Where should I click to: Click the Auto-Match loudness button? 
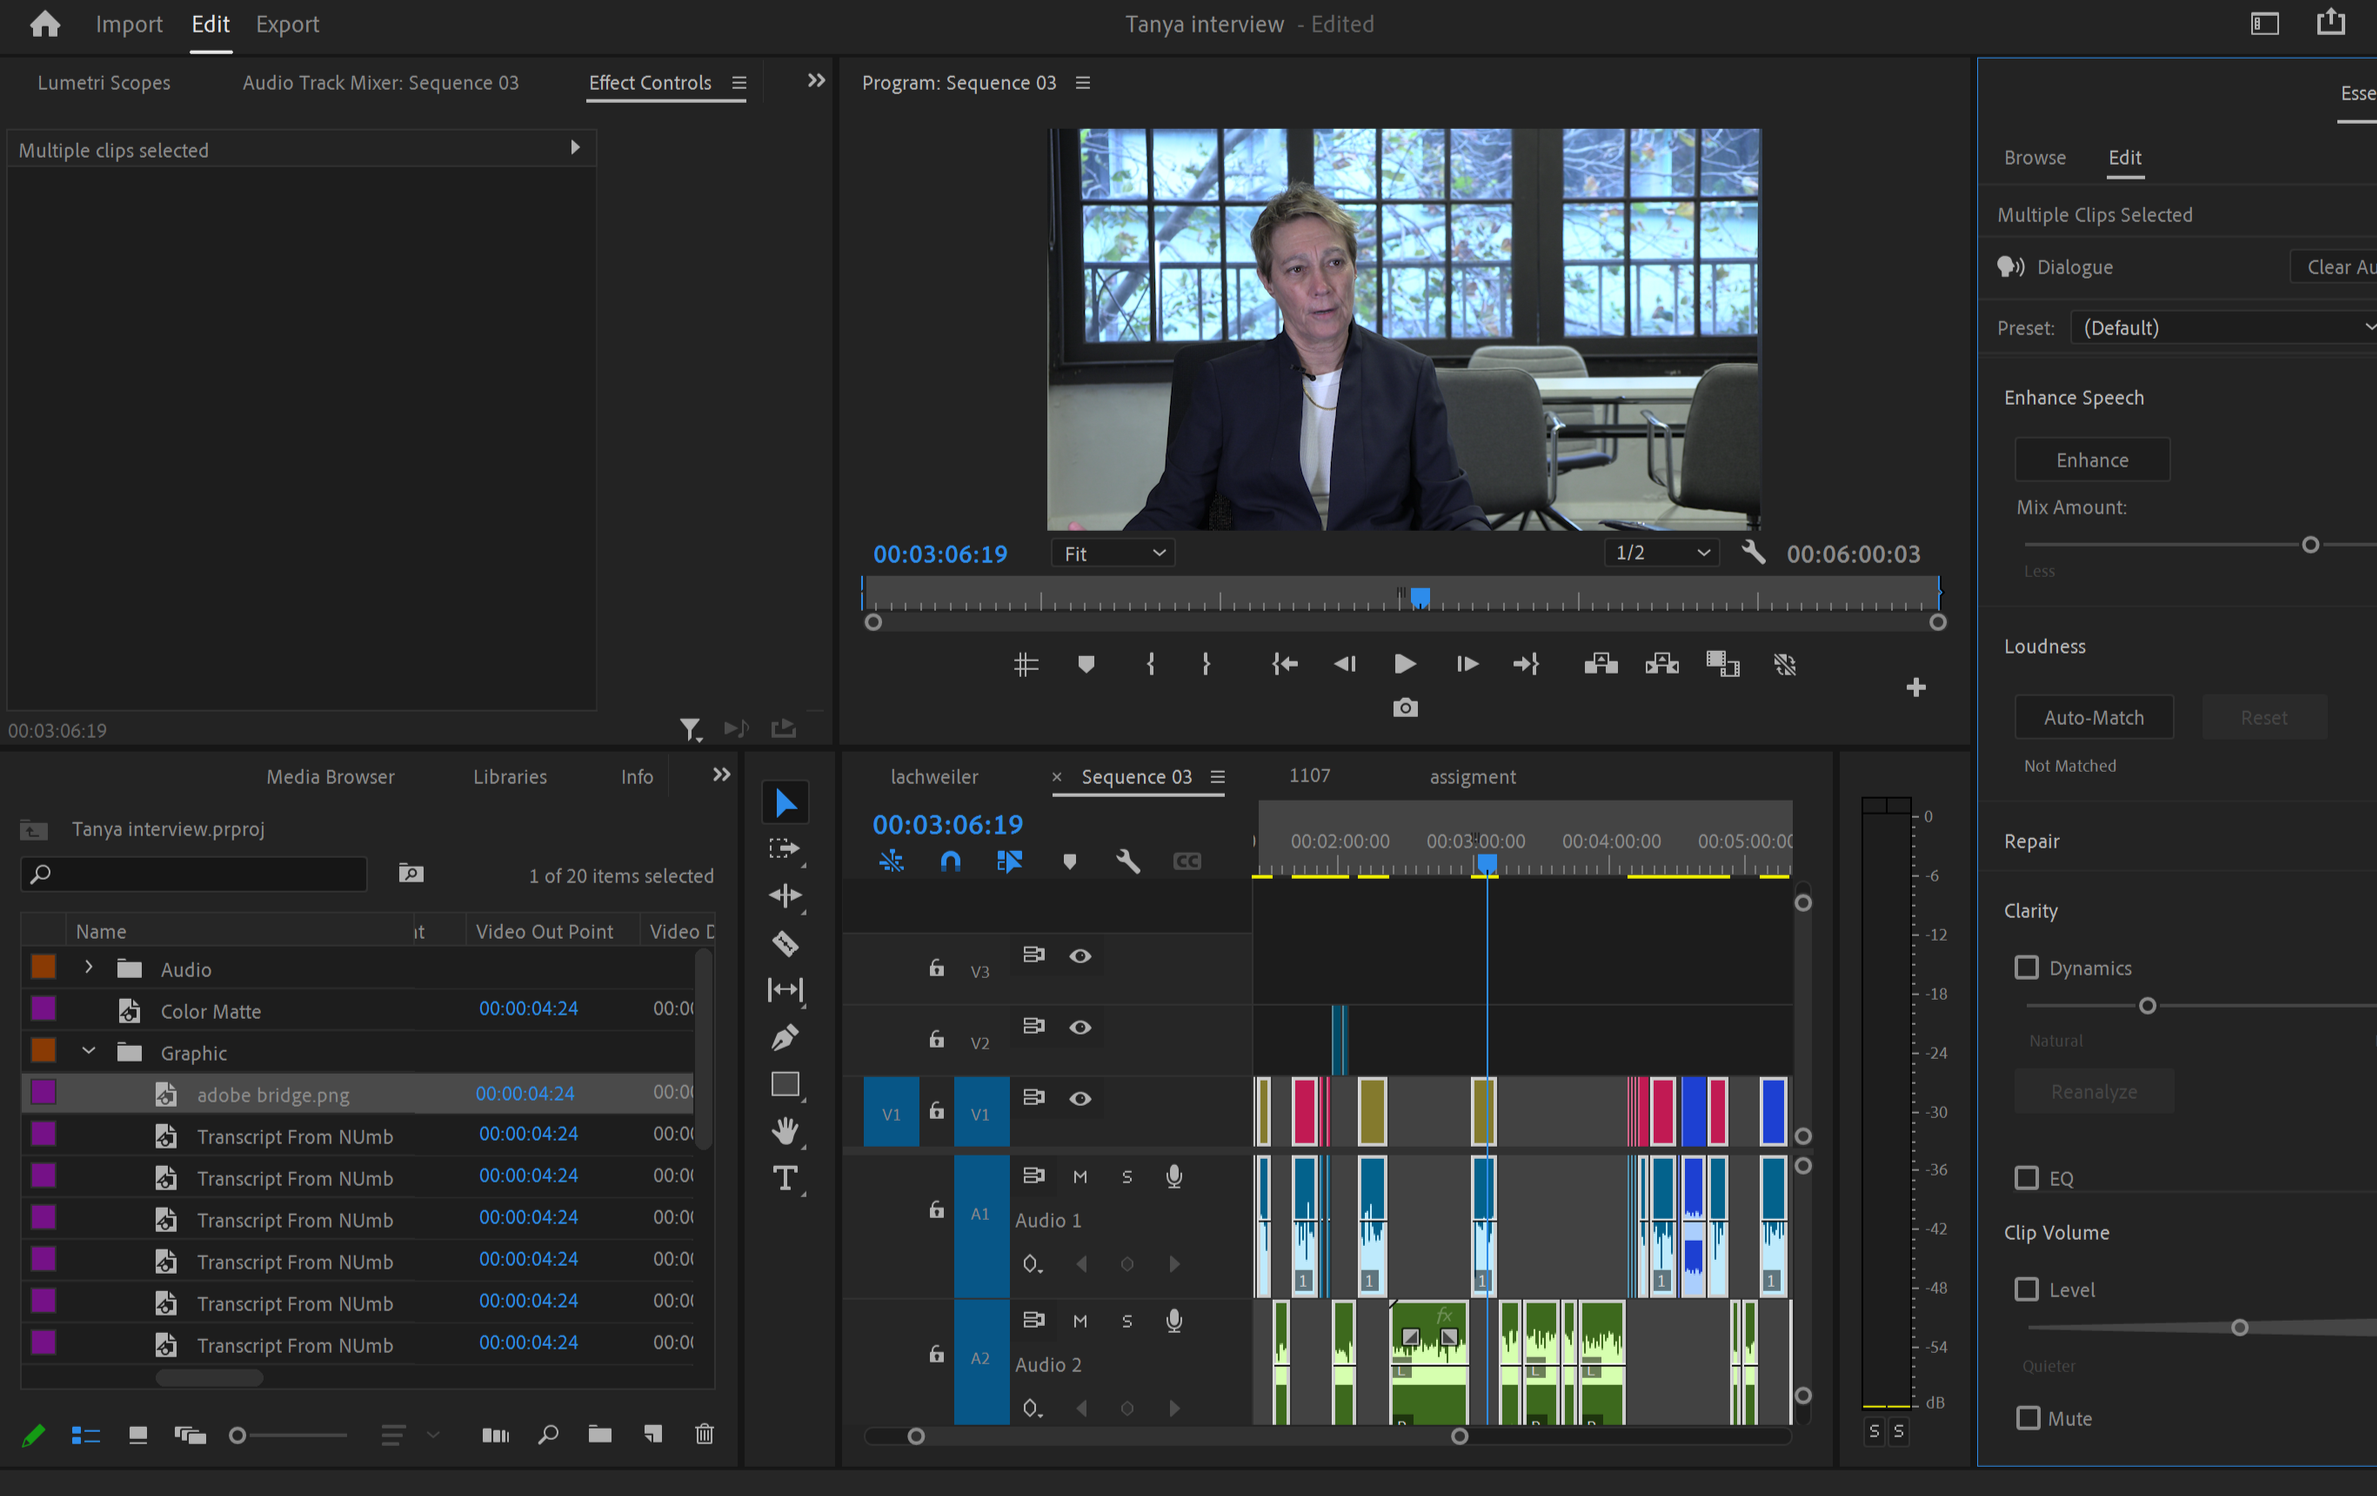(2093, 717)
